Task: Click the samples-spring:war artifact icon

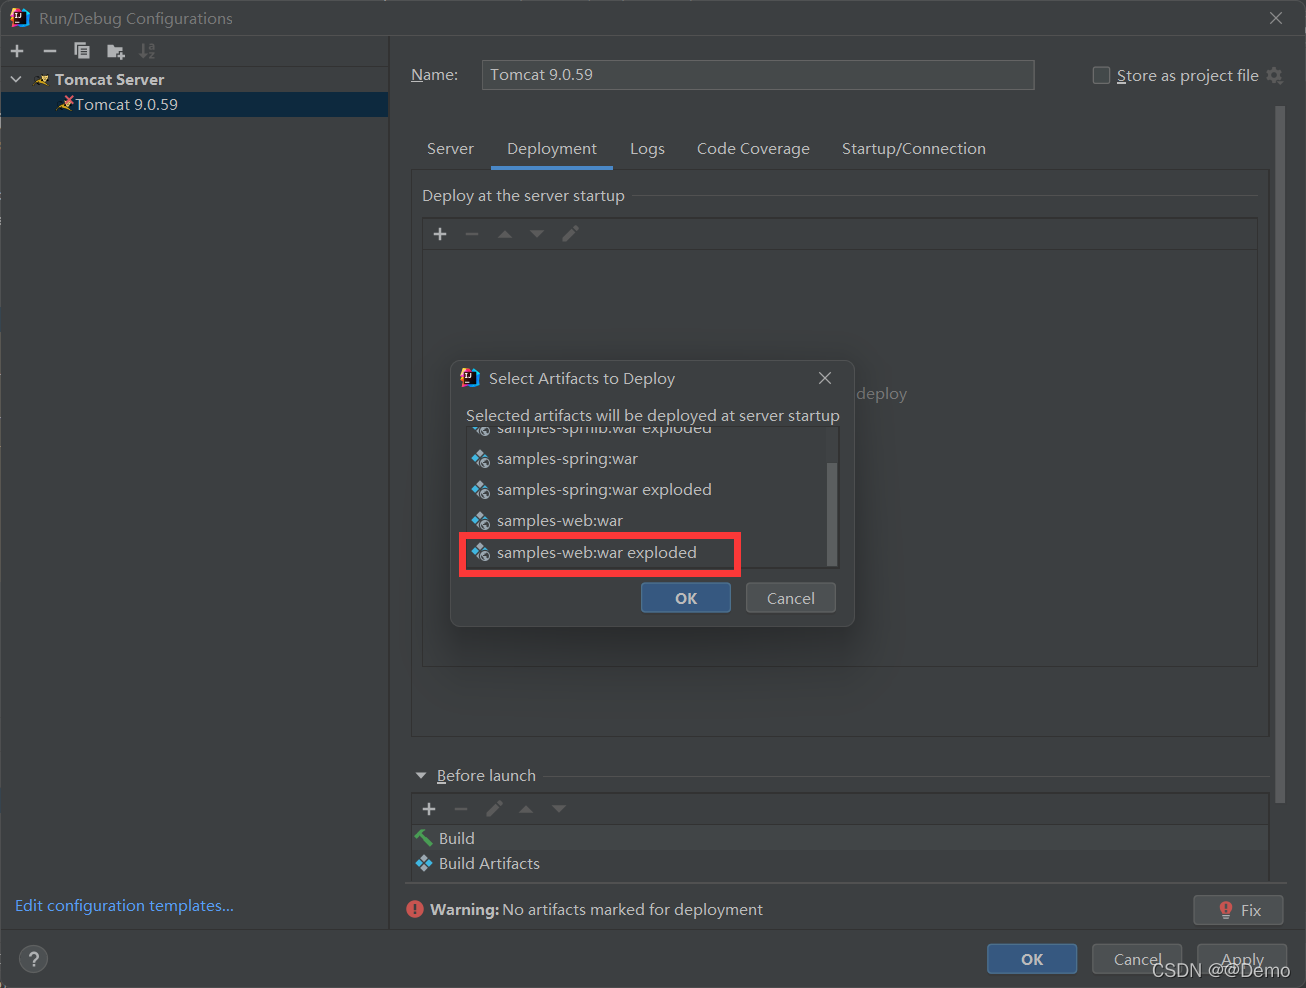Action: 481,459
